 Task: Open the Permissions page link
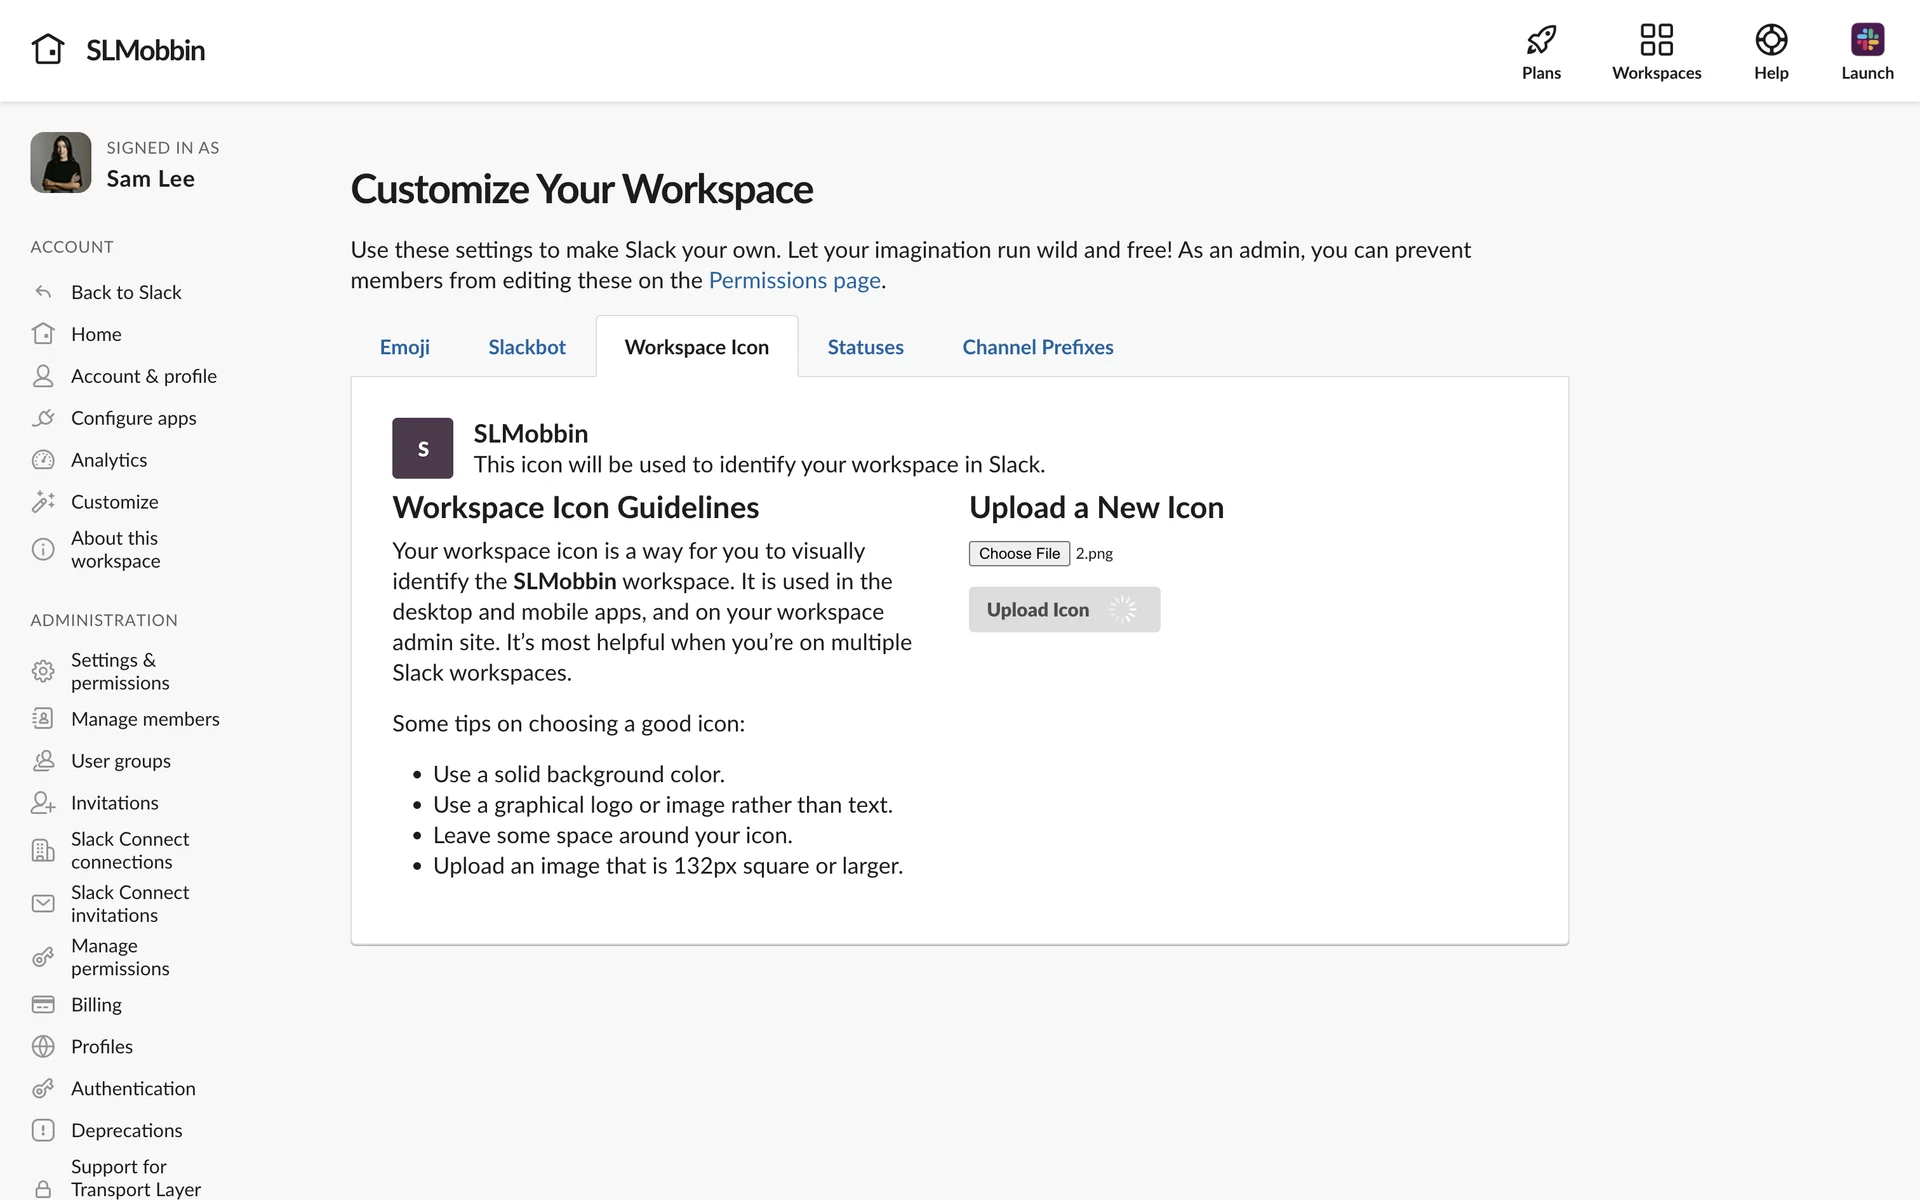(794, 281)
